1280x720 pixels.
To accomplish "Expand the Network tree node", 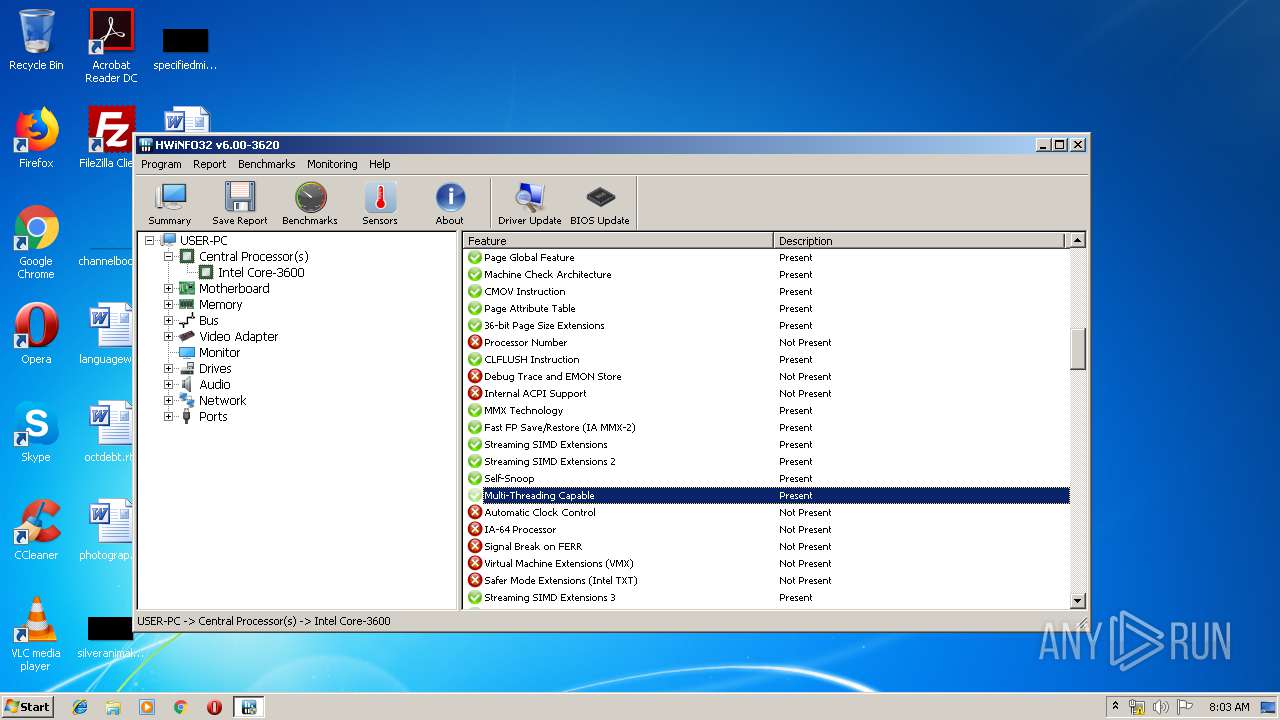I will tap(169, 400).
